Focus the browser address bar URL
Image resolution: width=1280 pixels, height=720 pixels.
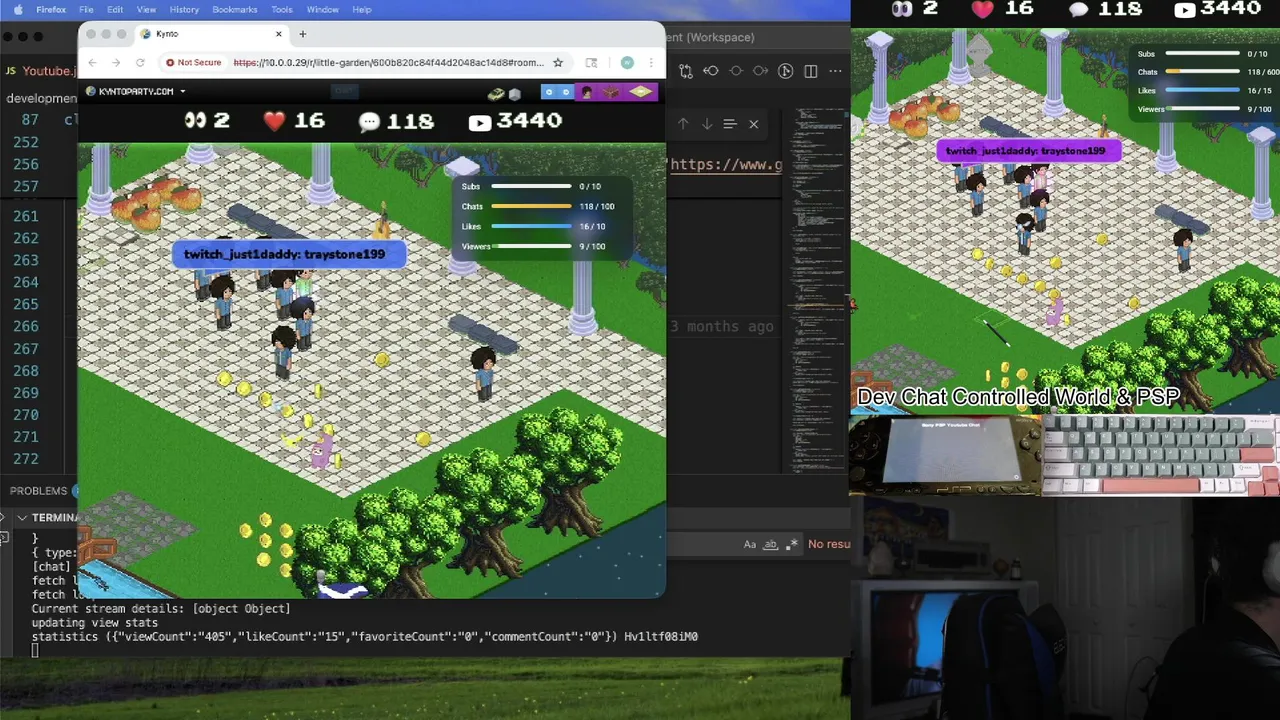click(x=389, y=62)
